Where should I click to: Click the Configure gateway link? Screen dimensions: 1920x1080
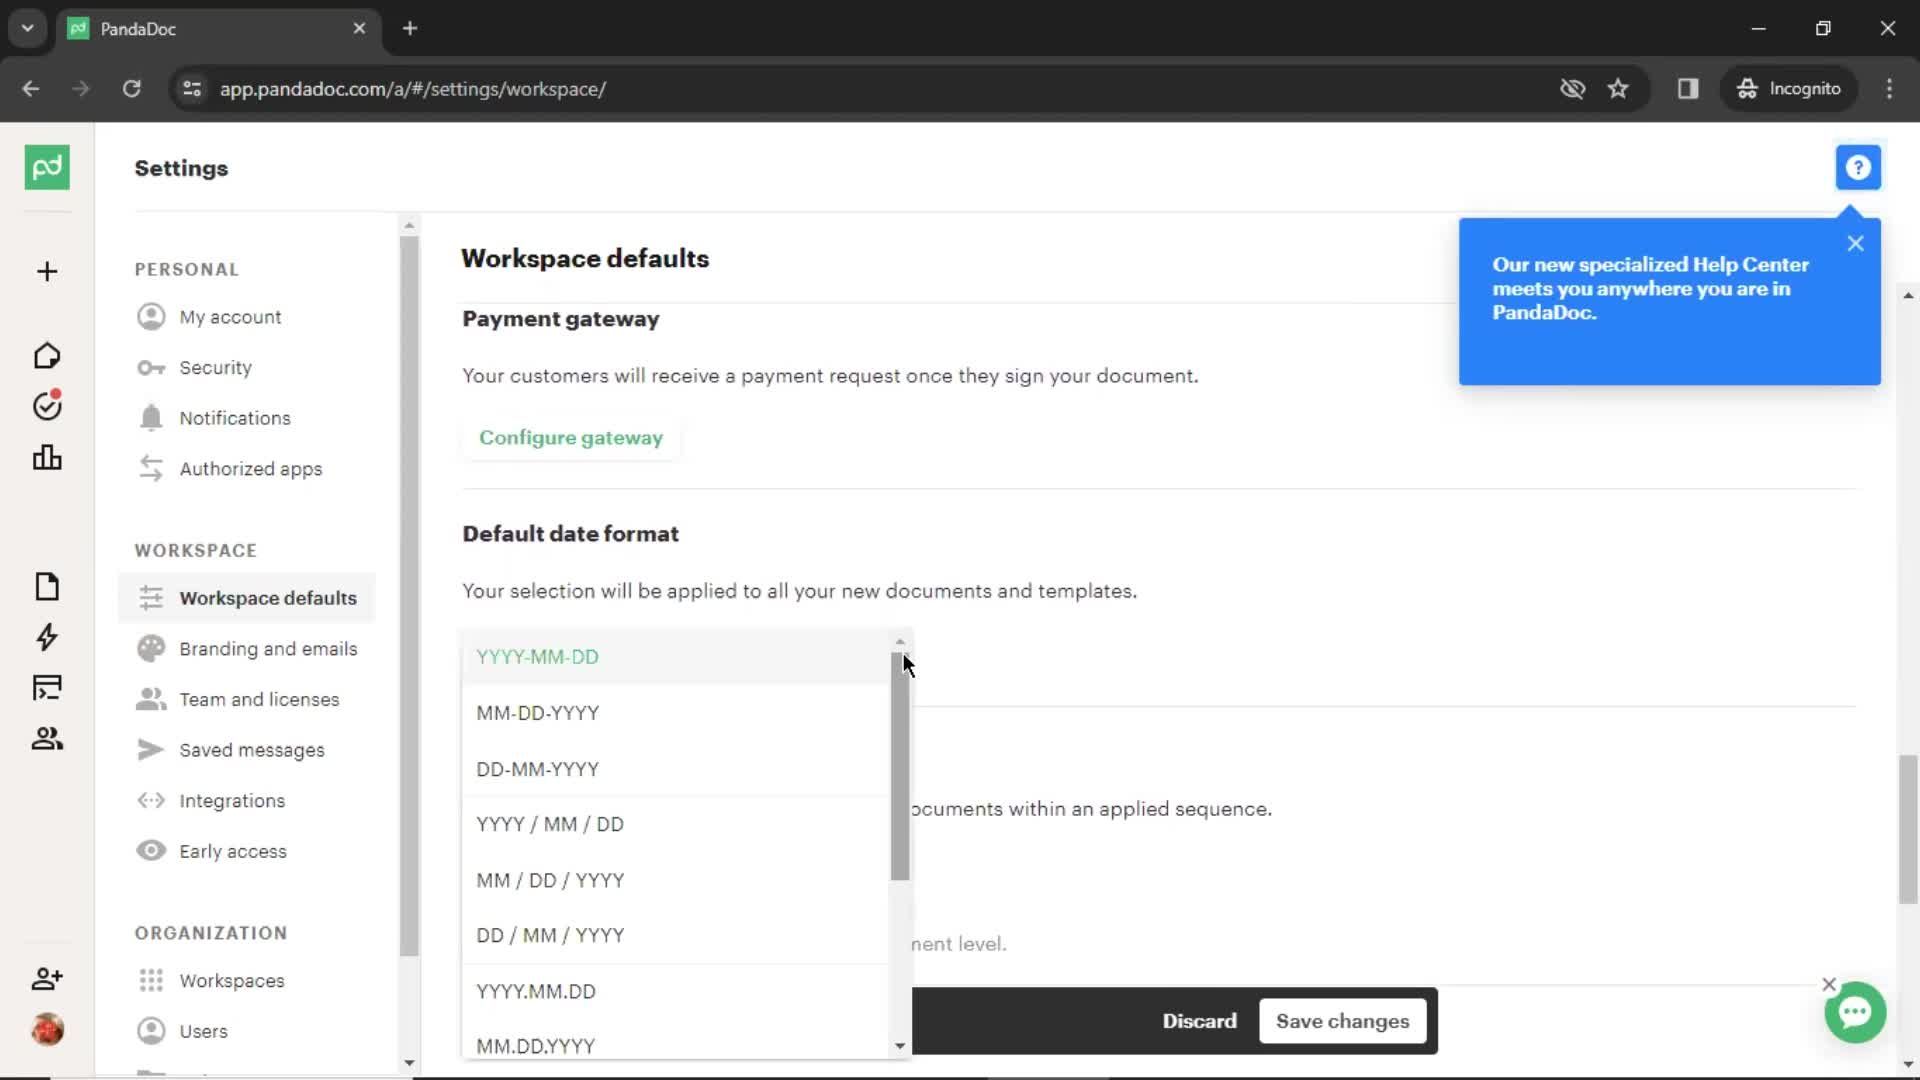tap(571, 436)
